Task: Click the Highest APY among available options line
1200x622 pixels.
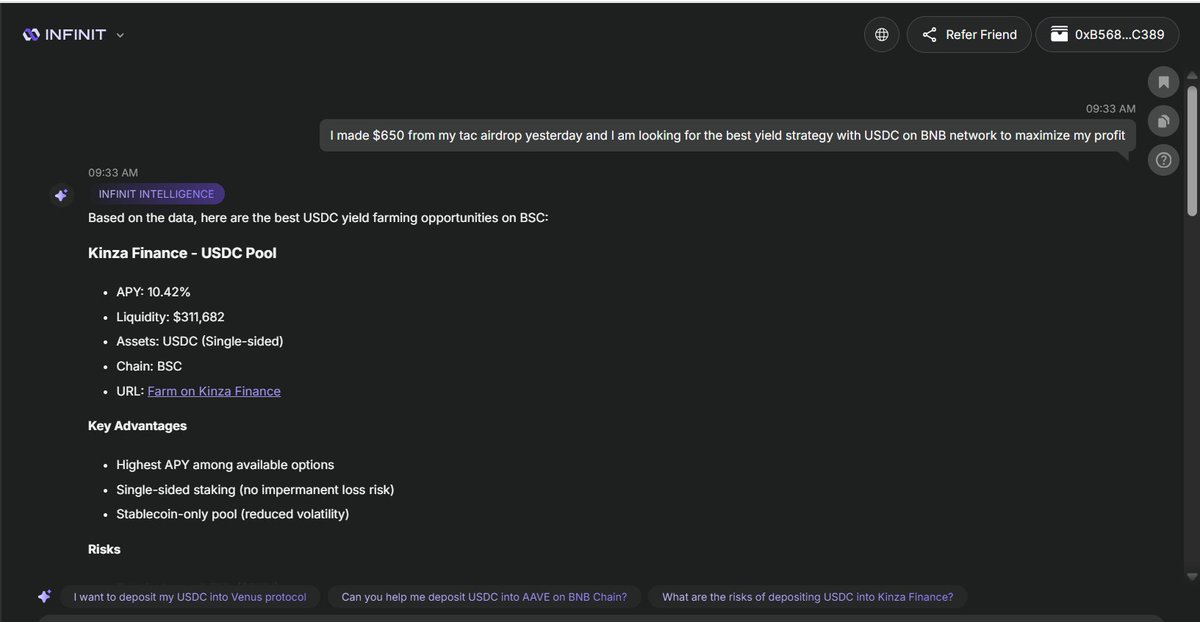Action: click(225, 465)
